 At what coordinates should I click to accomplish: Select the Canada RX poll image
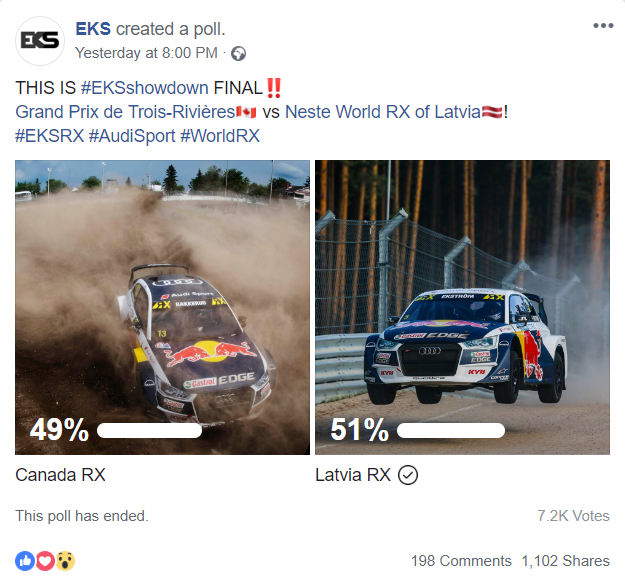(x=162, y=307)
